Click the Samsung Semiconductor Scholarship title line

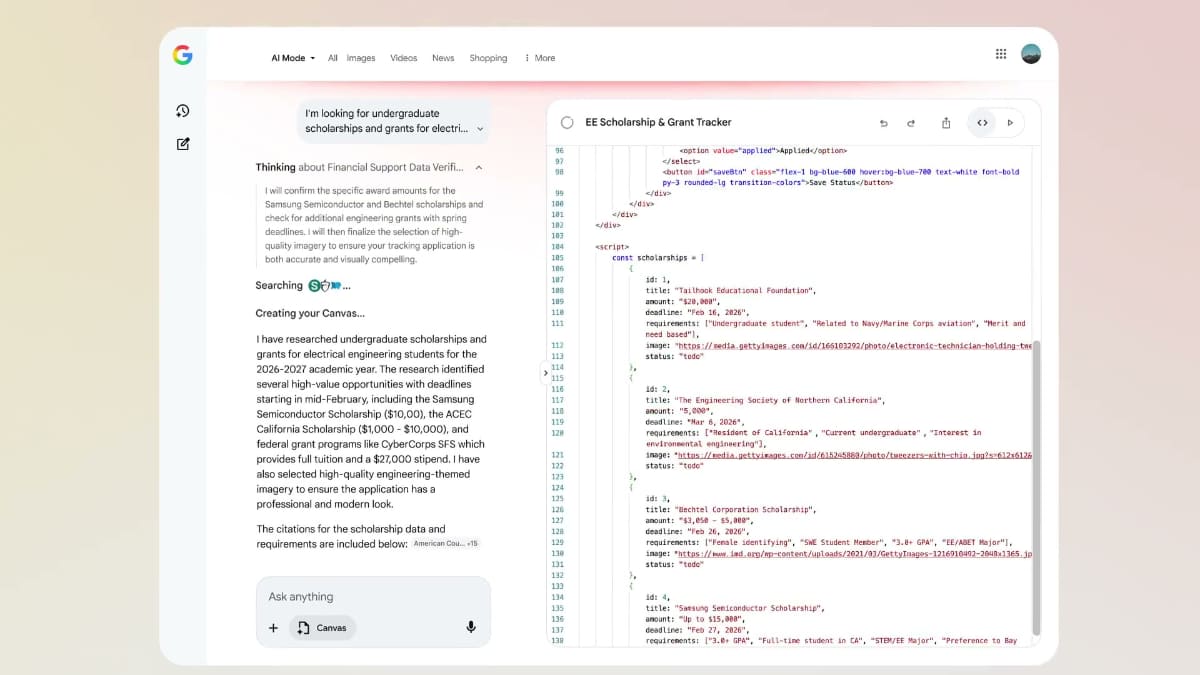click(x=734, y=608)
